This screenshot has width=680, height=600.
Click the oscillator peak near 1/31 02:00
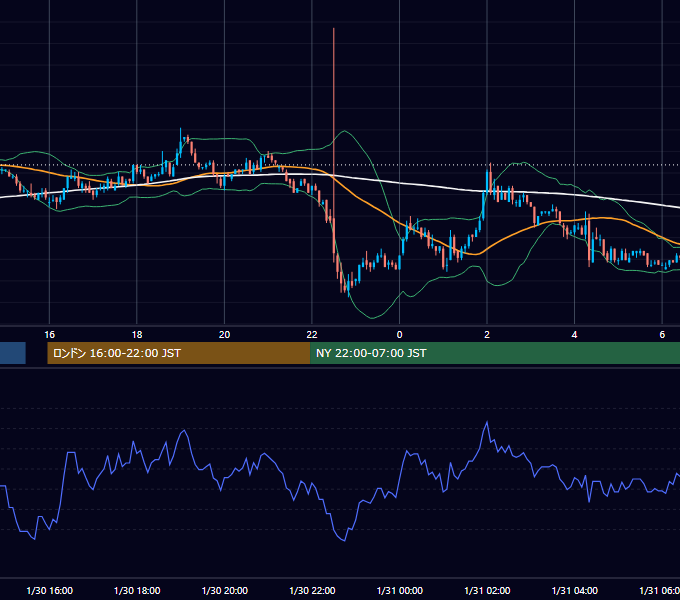pyautogui.click(x=487, y=422)
